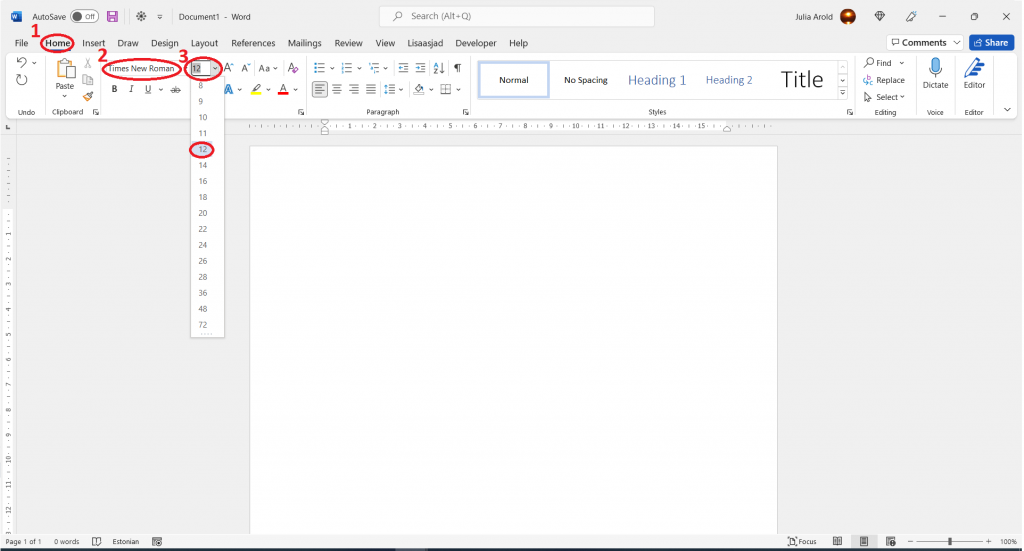Viewport: 1024px width, 551px height.
Task: Toggle Strikethrough formatting
Action: [x=176, y=89]
